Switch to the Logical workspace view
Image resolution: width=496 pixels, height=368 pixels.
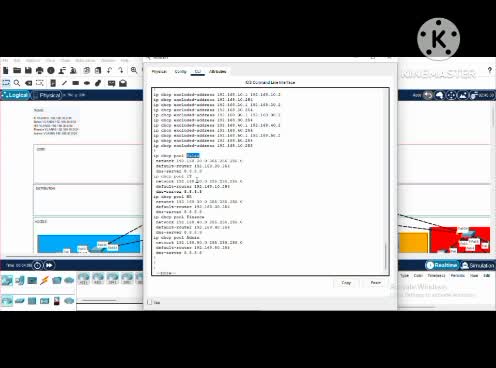[x=15, y=95]
